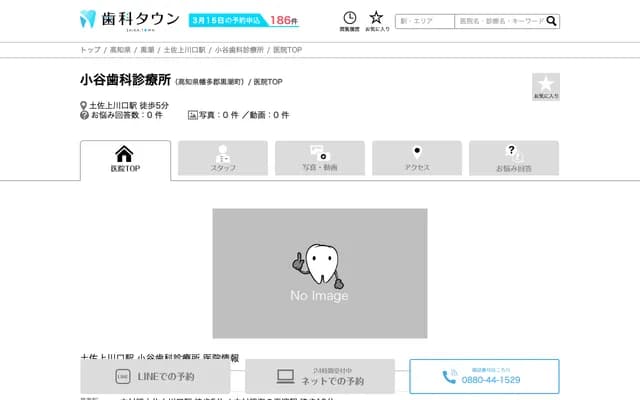Click the clinic name keyword search field
640x400 pixels.
pos(501,21)
